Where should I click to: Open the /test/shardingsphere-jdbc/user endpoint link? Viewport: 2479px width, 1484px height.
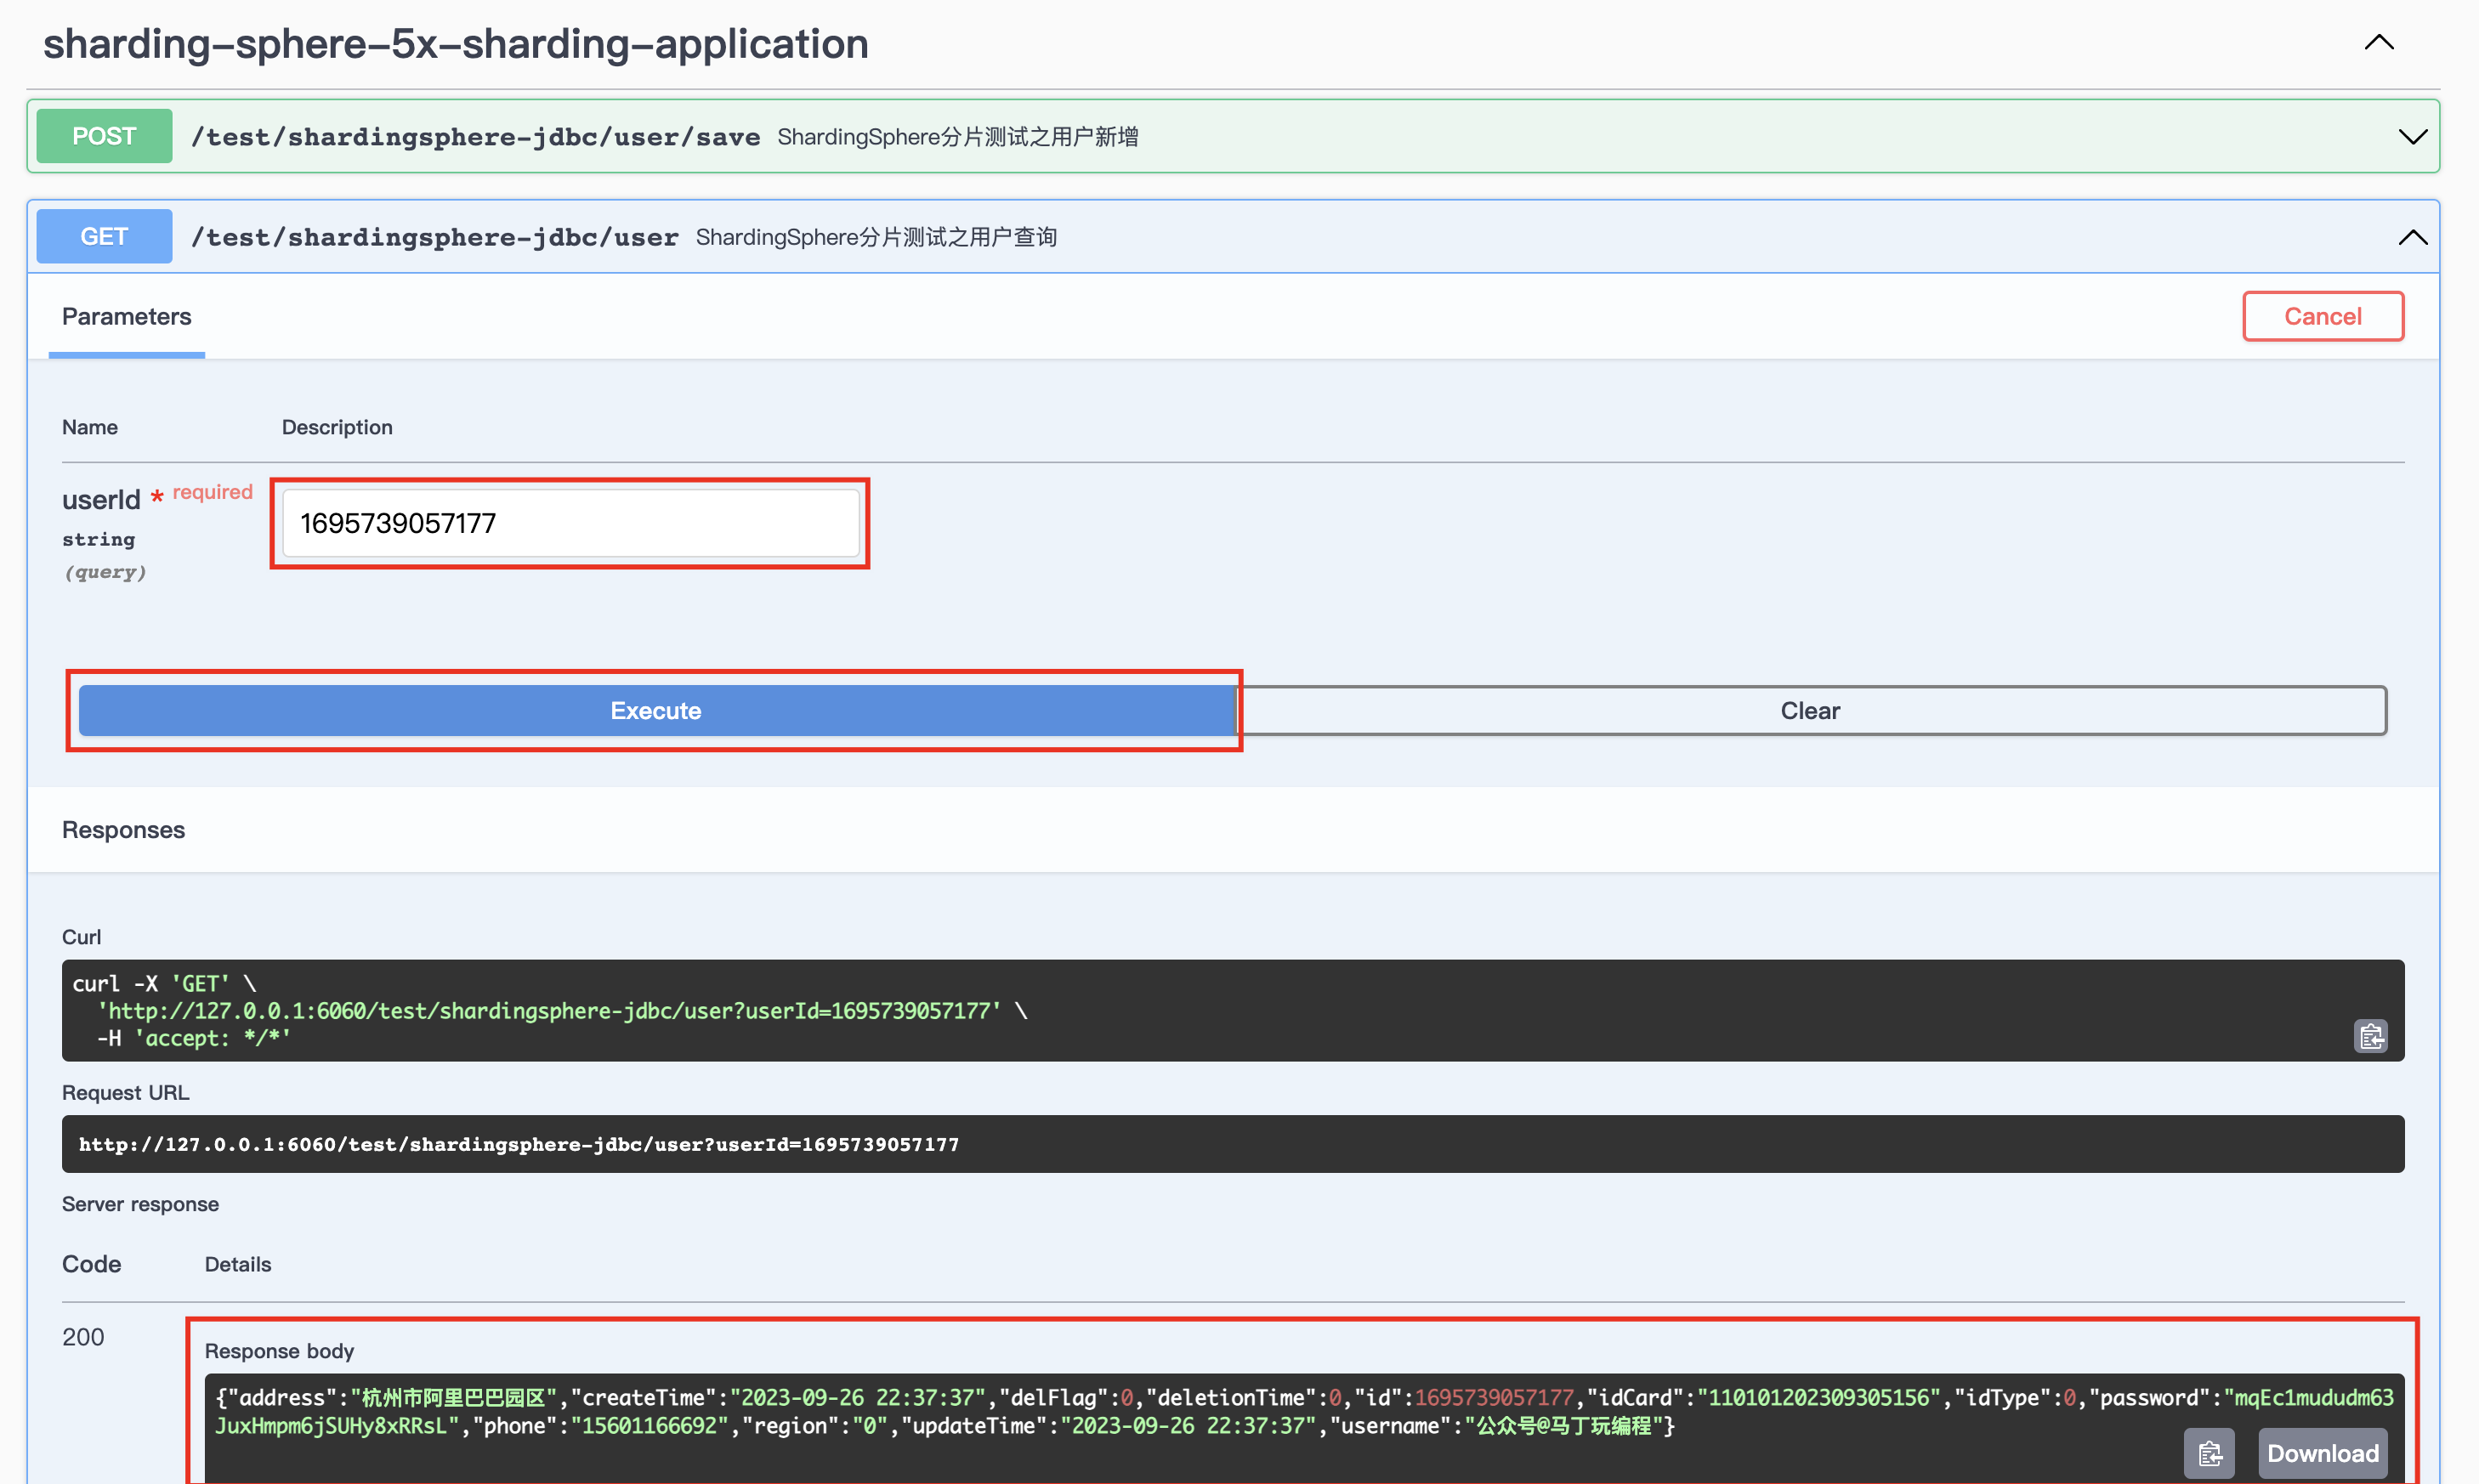pyautogui.click(x=434, y=237)
